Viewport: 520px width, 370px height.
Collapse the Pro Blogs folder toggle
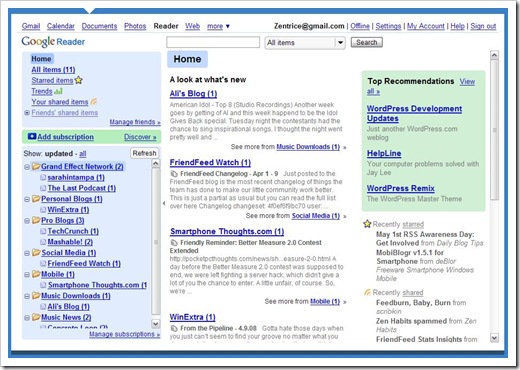27,221
